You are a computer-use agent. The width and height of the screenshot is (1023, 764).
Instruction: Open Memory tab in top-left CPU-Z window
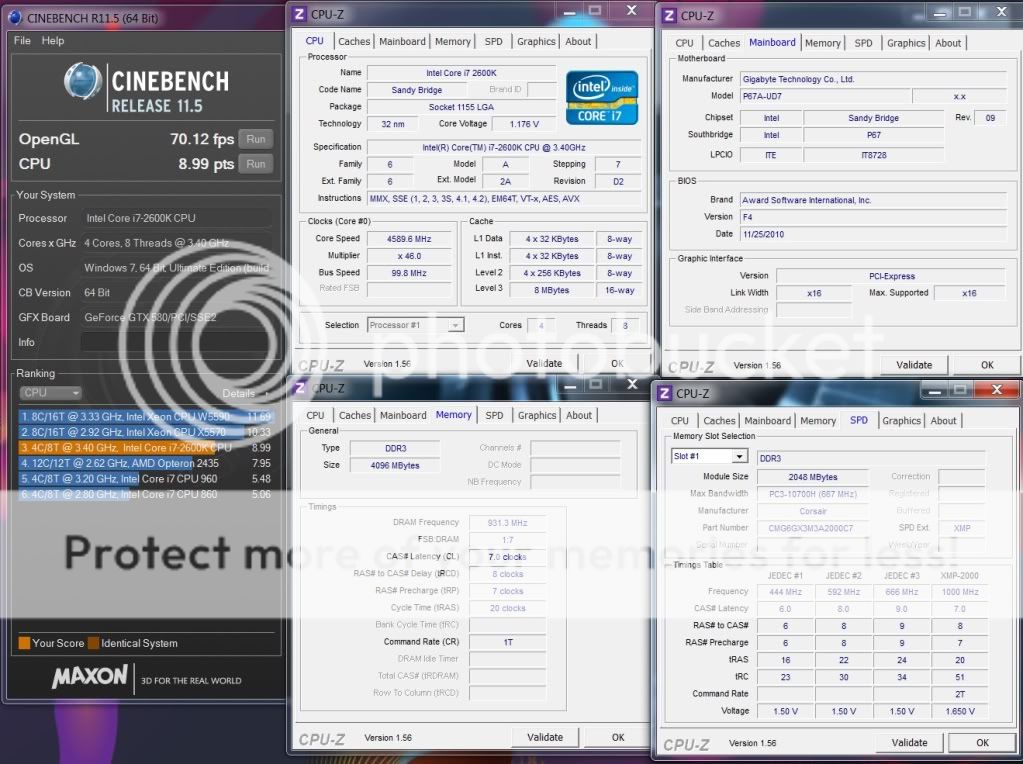452,41
